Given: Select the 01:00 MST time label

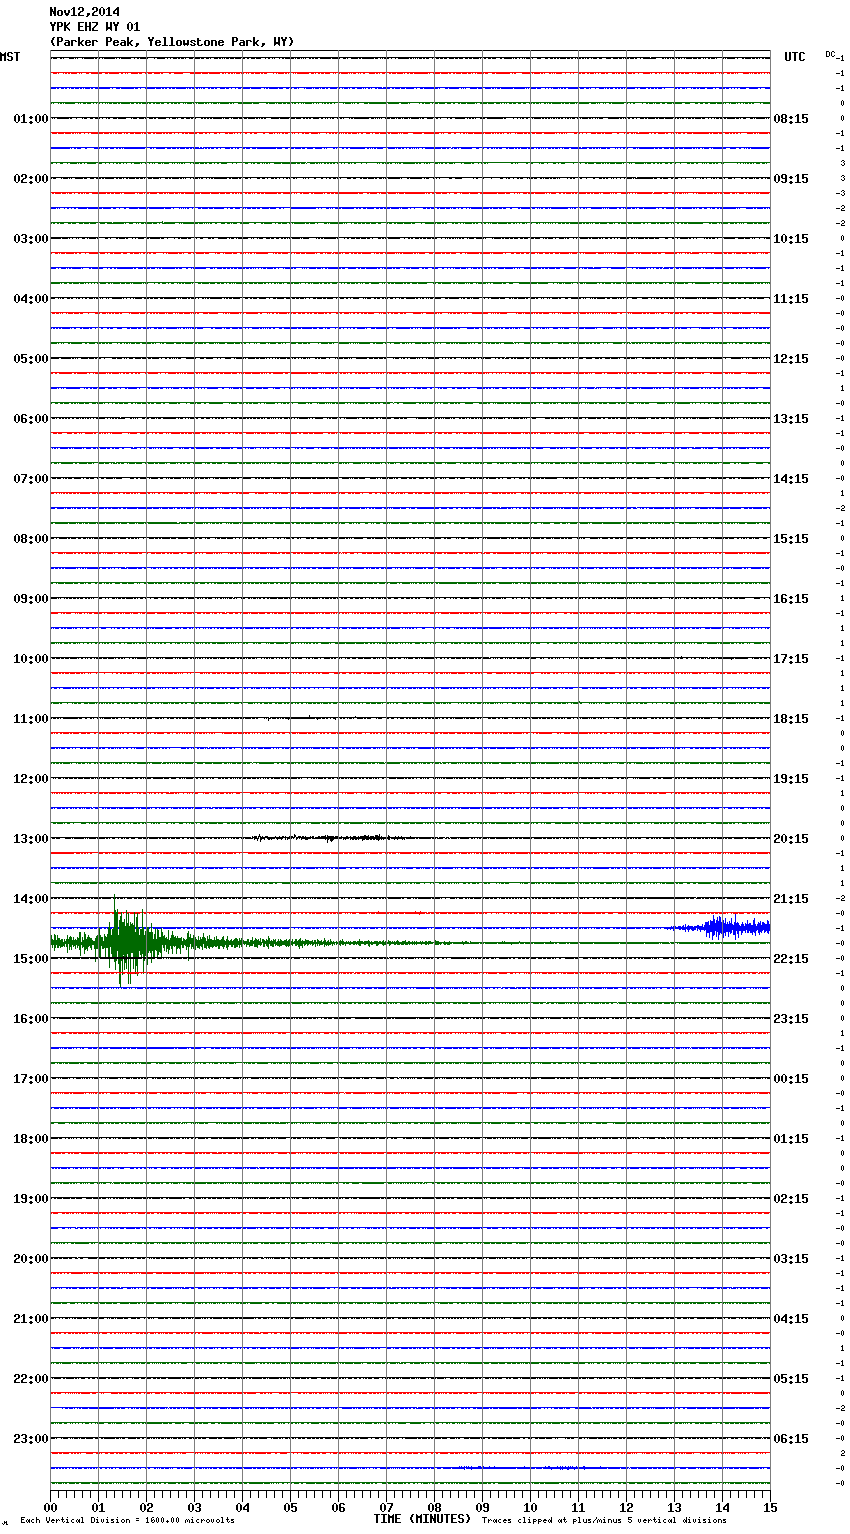Looking at the screenshot, I should (x=30, y=119).
